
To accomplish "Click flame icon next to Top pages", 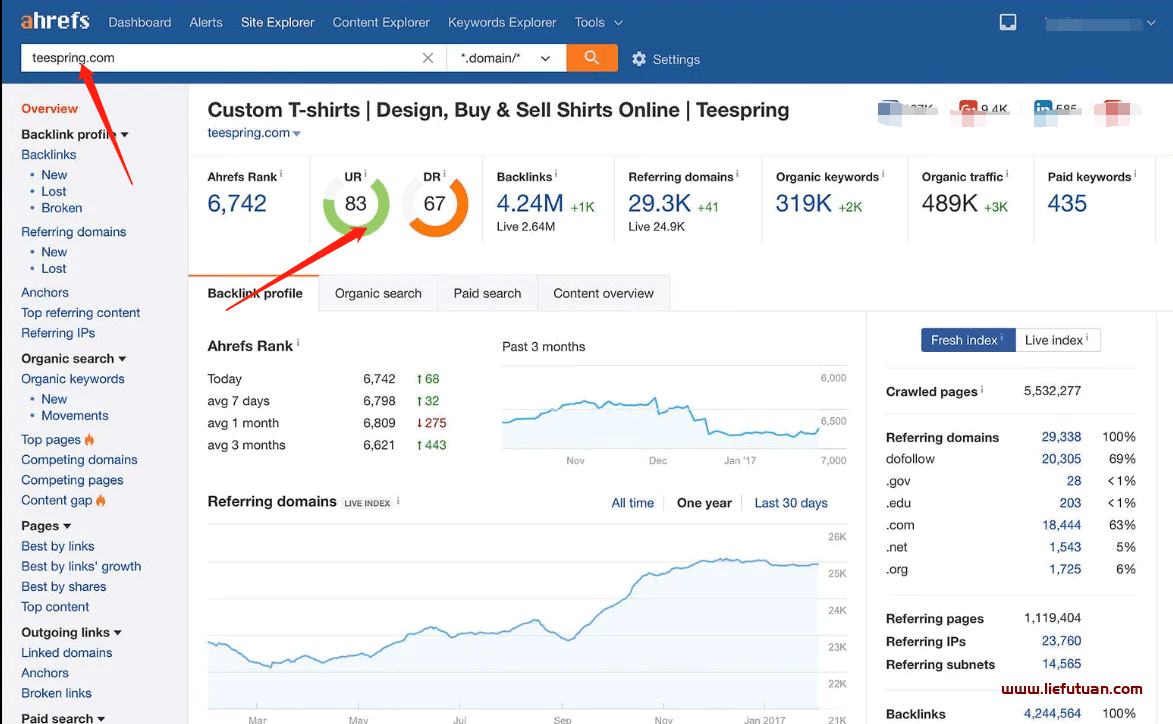I will 89,439.
